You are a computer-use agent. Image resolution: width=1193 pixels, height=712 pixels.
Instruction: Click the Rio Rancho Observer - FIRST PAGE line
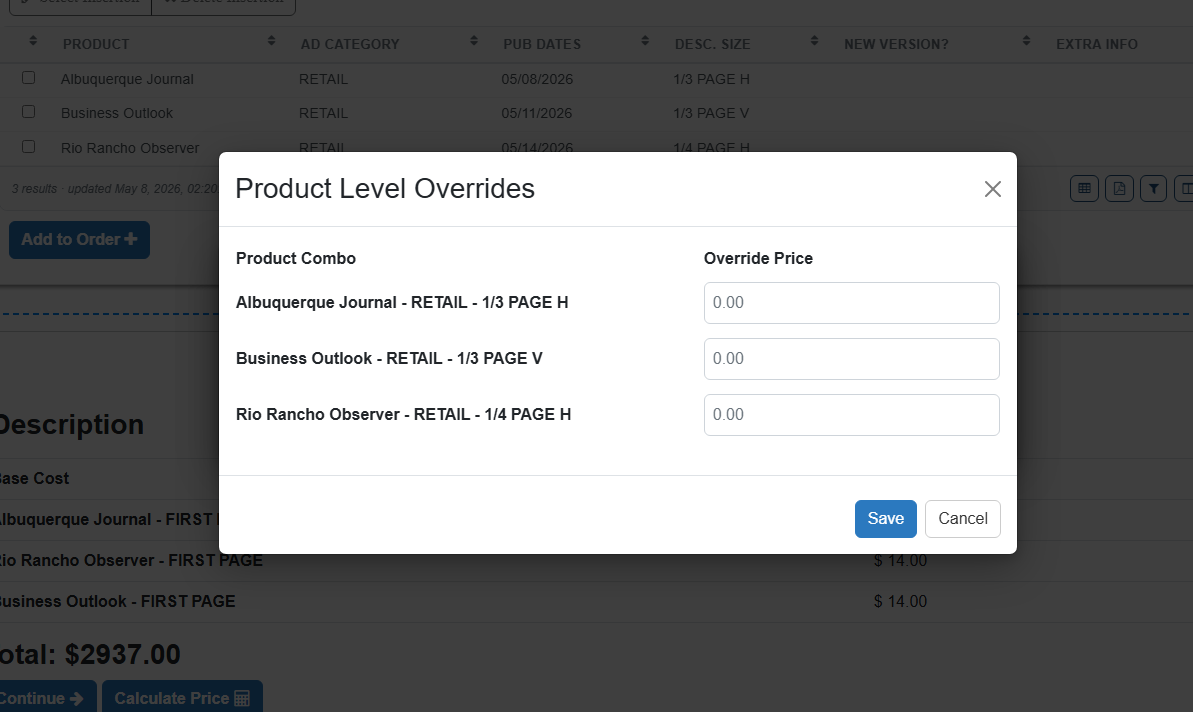pyautogui.click(x=131, y=561)
